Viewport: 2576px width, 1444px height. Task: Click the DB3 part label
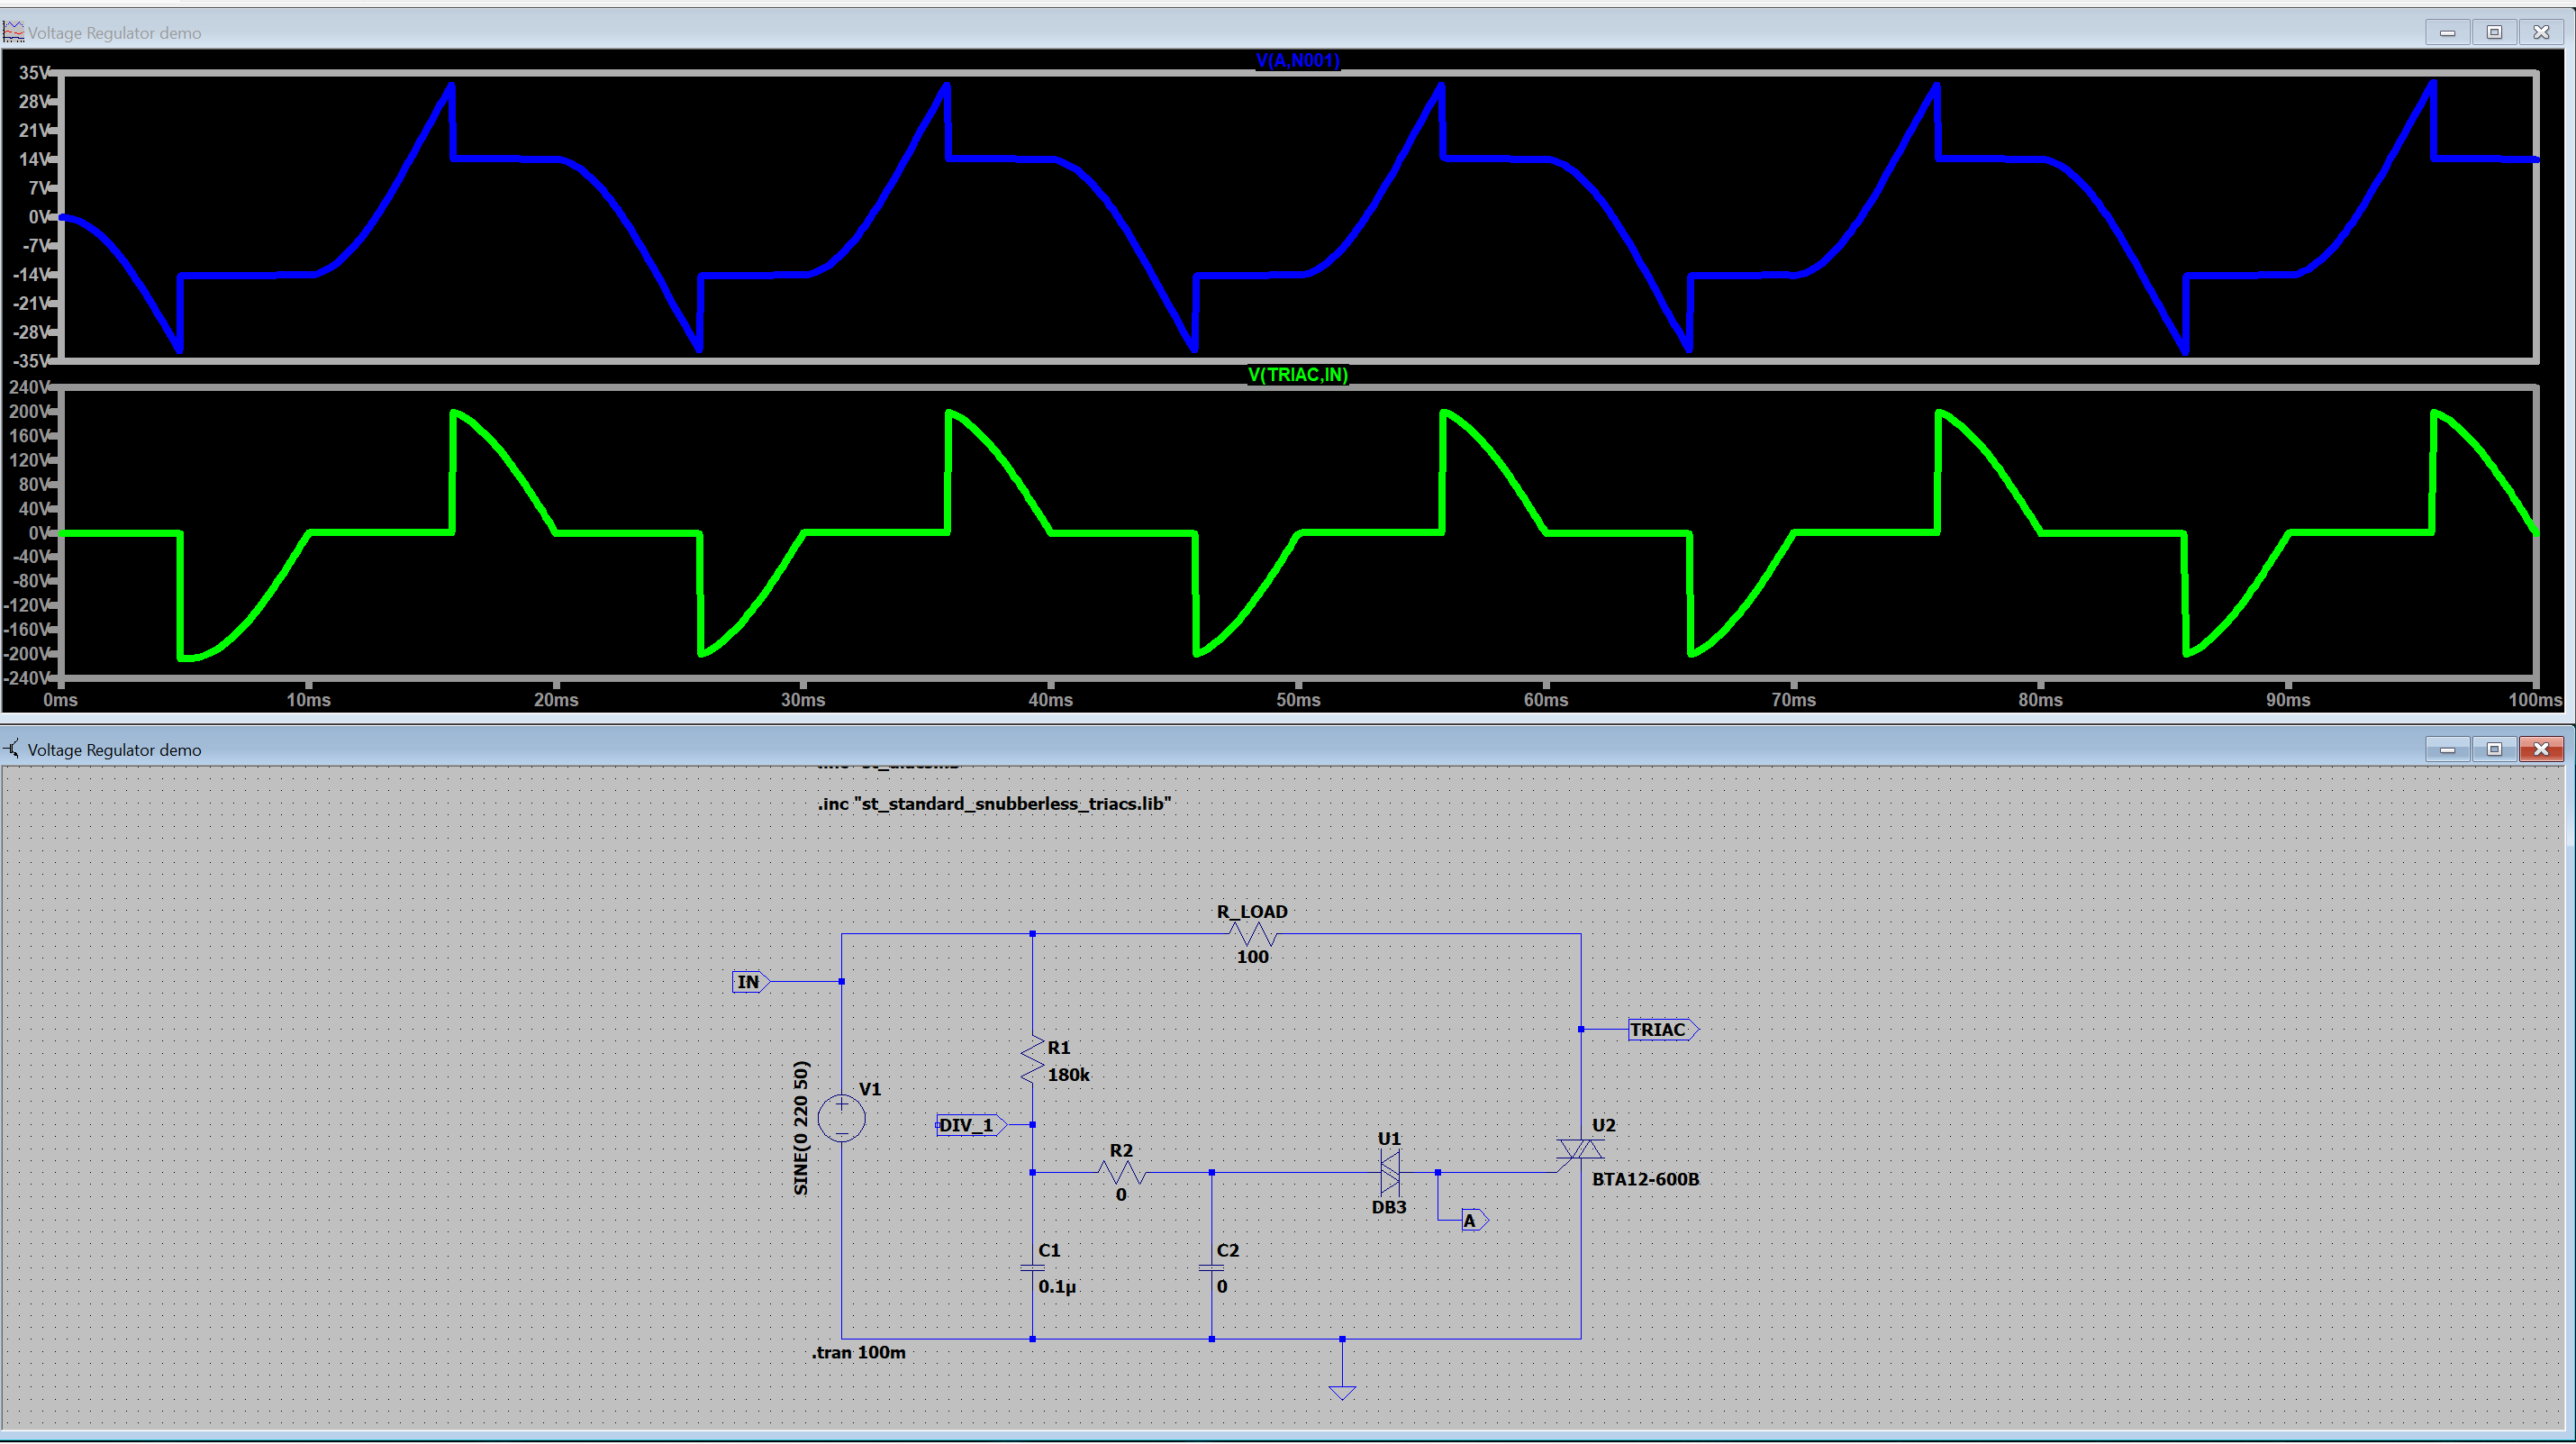coord(1389,1208)
